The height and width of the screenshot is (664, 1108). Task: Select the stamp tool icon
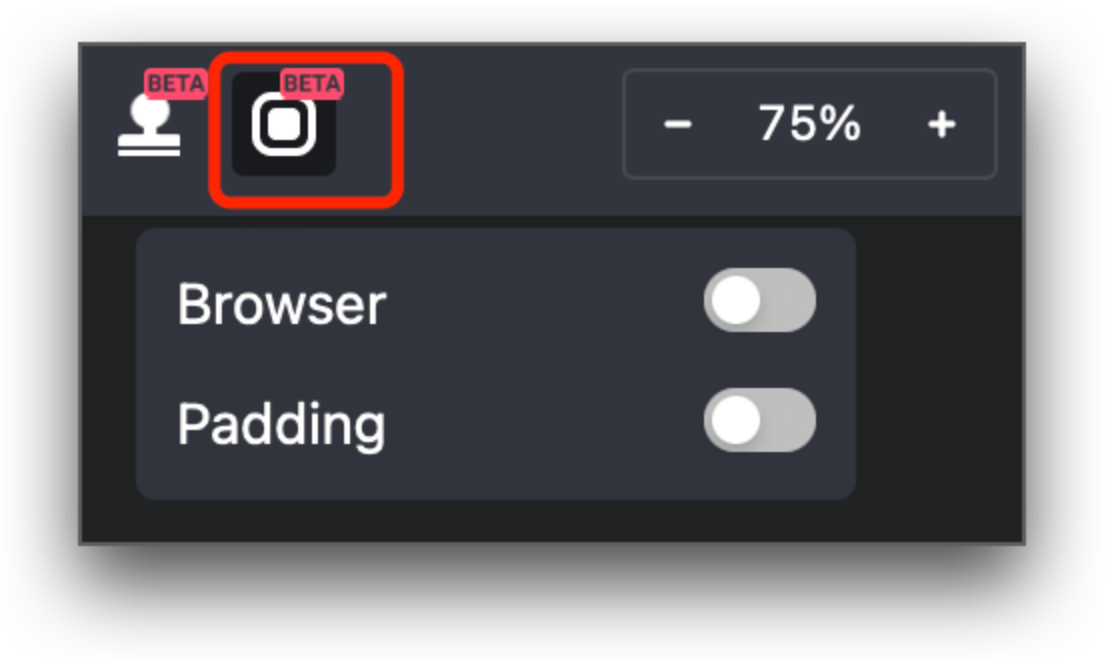(x=149, y=126)
